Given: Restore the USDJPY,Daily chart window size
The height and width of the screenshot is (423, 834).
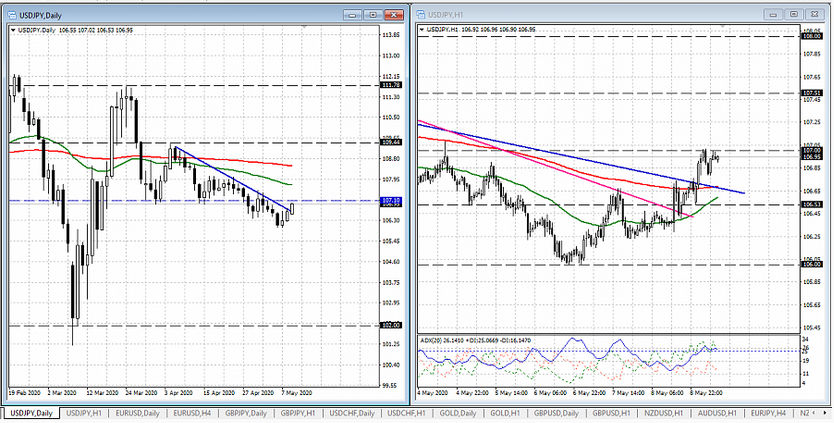Looking at the screenshot, I should pos(372,14).
